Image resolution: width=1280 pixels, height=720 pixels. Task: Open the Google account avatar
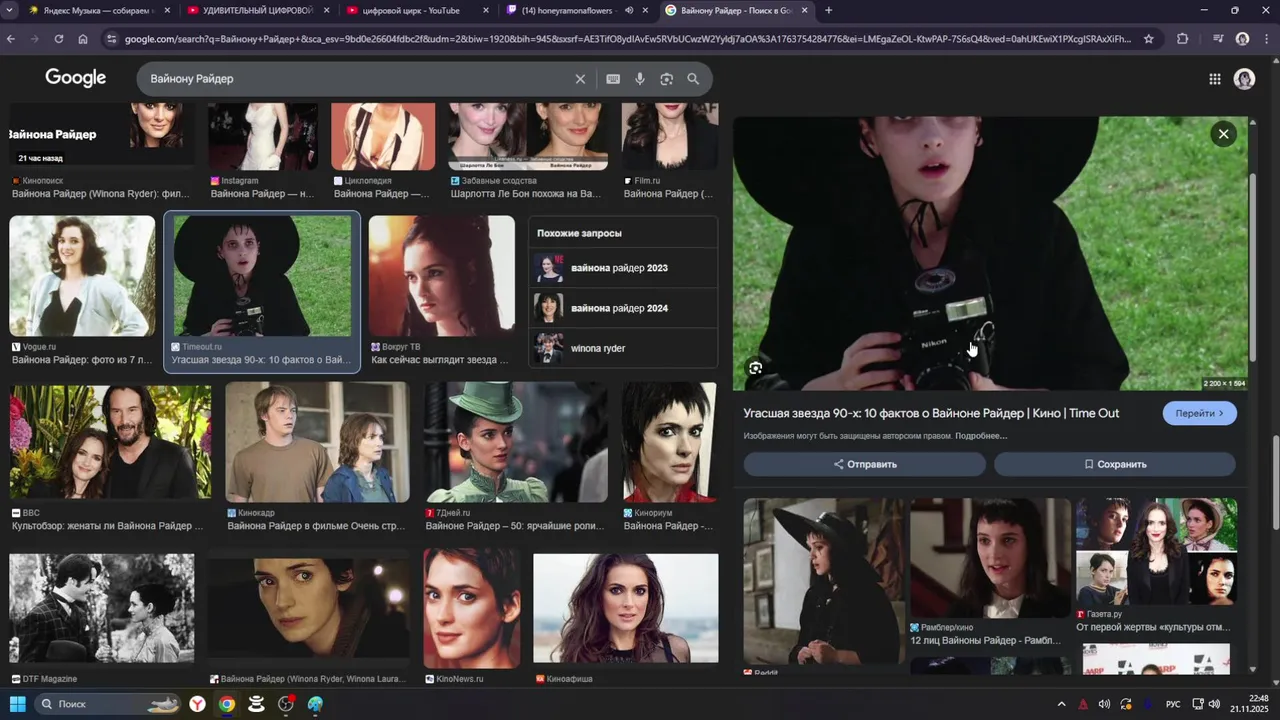(x=1244, y=79)
